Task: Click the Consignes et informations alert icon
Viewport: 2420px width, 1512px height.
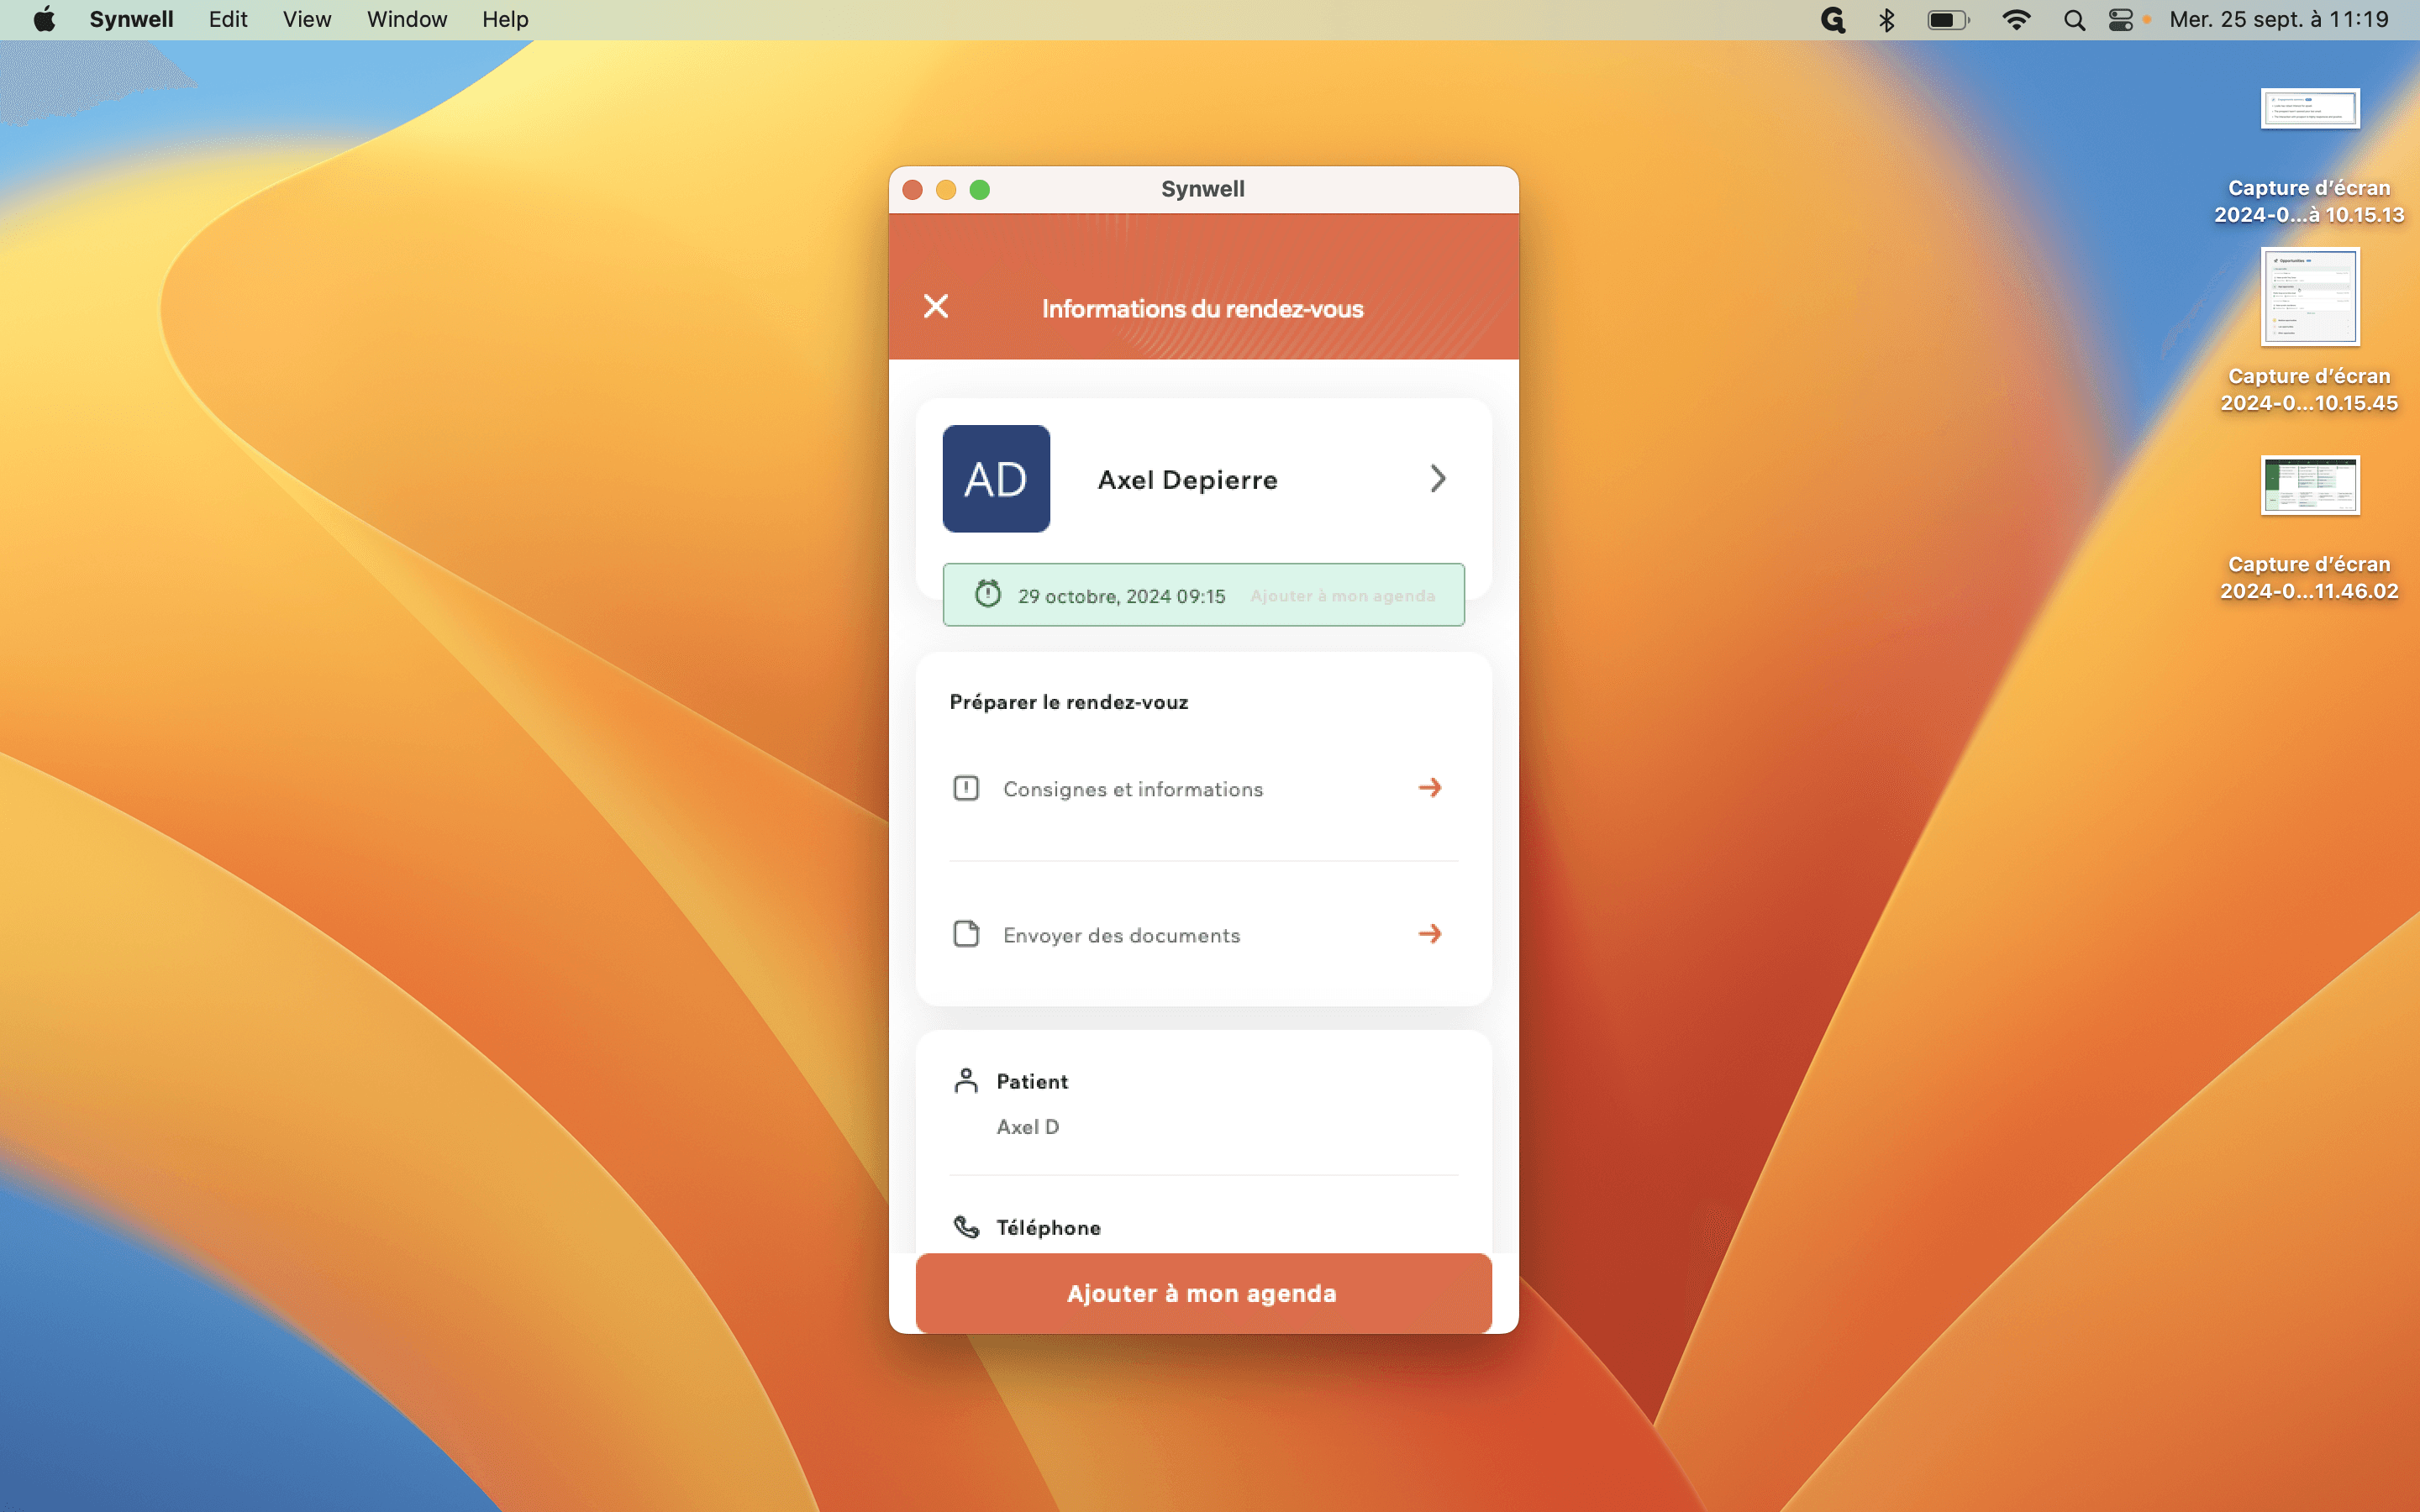Action: [x=966, y=788]
